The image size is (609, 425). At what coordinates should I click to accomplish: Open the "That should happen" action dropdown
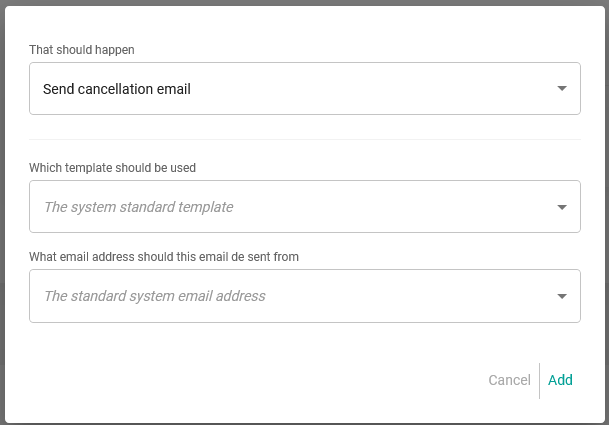pyautogui.click(x=304, y=89)
